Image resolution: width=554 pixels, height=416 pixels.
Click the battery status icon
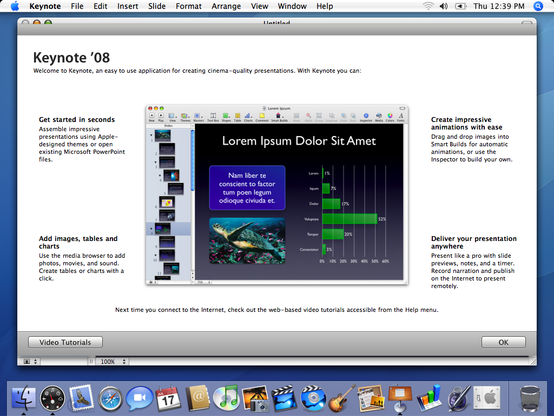[460, 6]
